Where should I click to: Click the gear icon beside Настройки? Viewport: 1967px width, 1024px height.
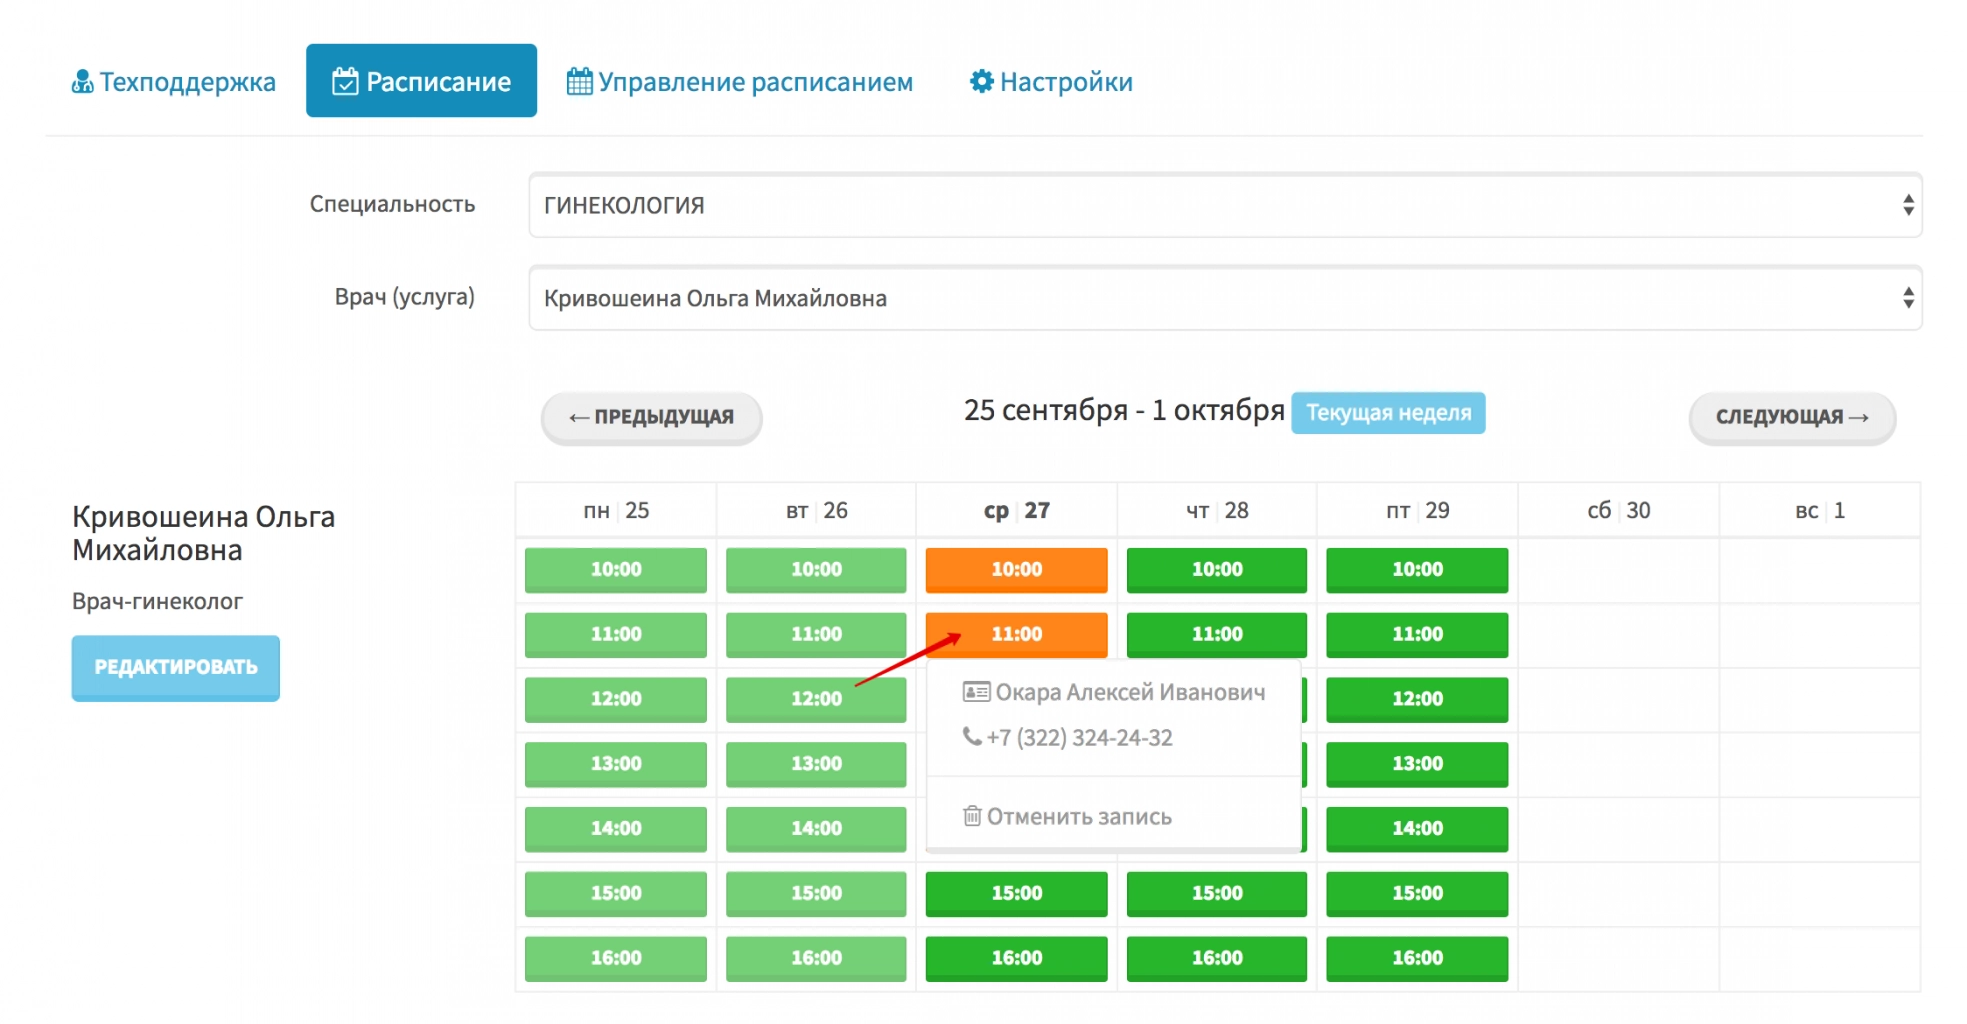click(x=981, y=82)
